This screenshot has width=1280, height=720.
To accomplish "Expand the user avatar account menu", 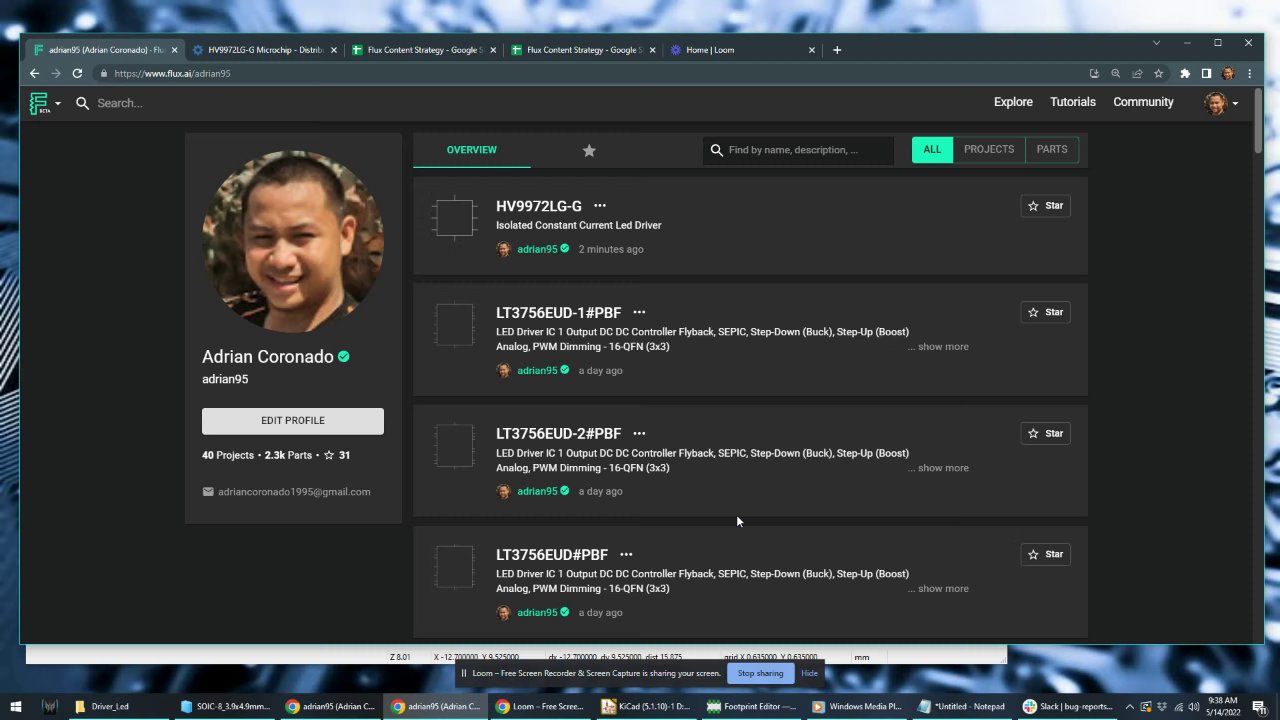I will click(x=1221, y=103).
